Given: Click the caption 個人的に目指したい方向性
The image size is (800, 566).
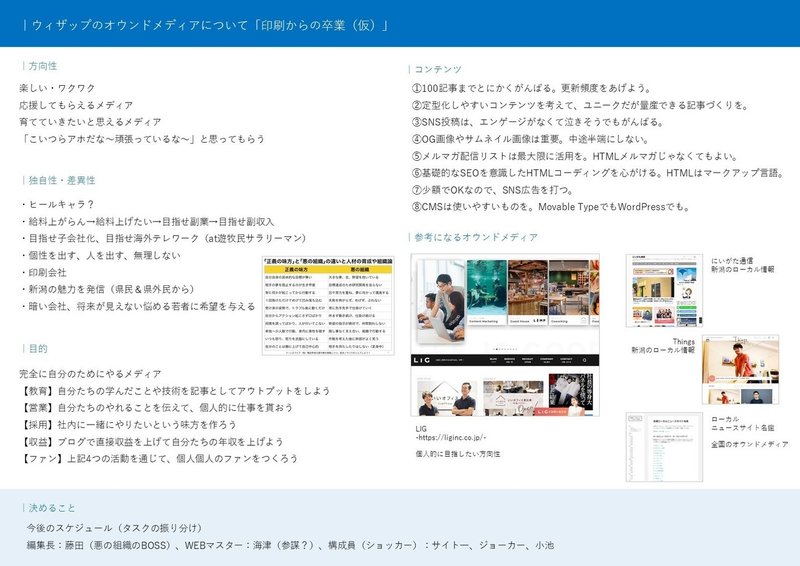Looking at the screenshot, I should pyautogui.click(x=458, y=454).
